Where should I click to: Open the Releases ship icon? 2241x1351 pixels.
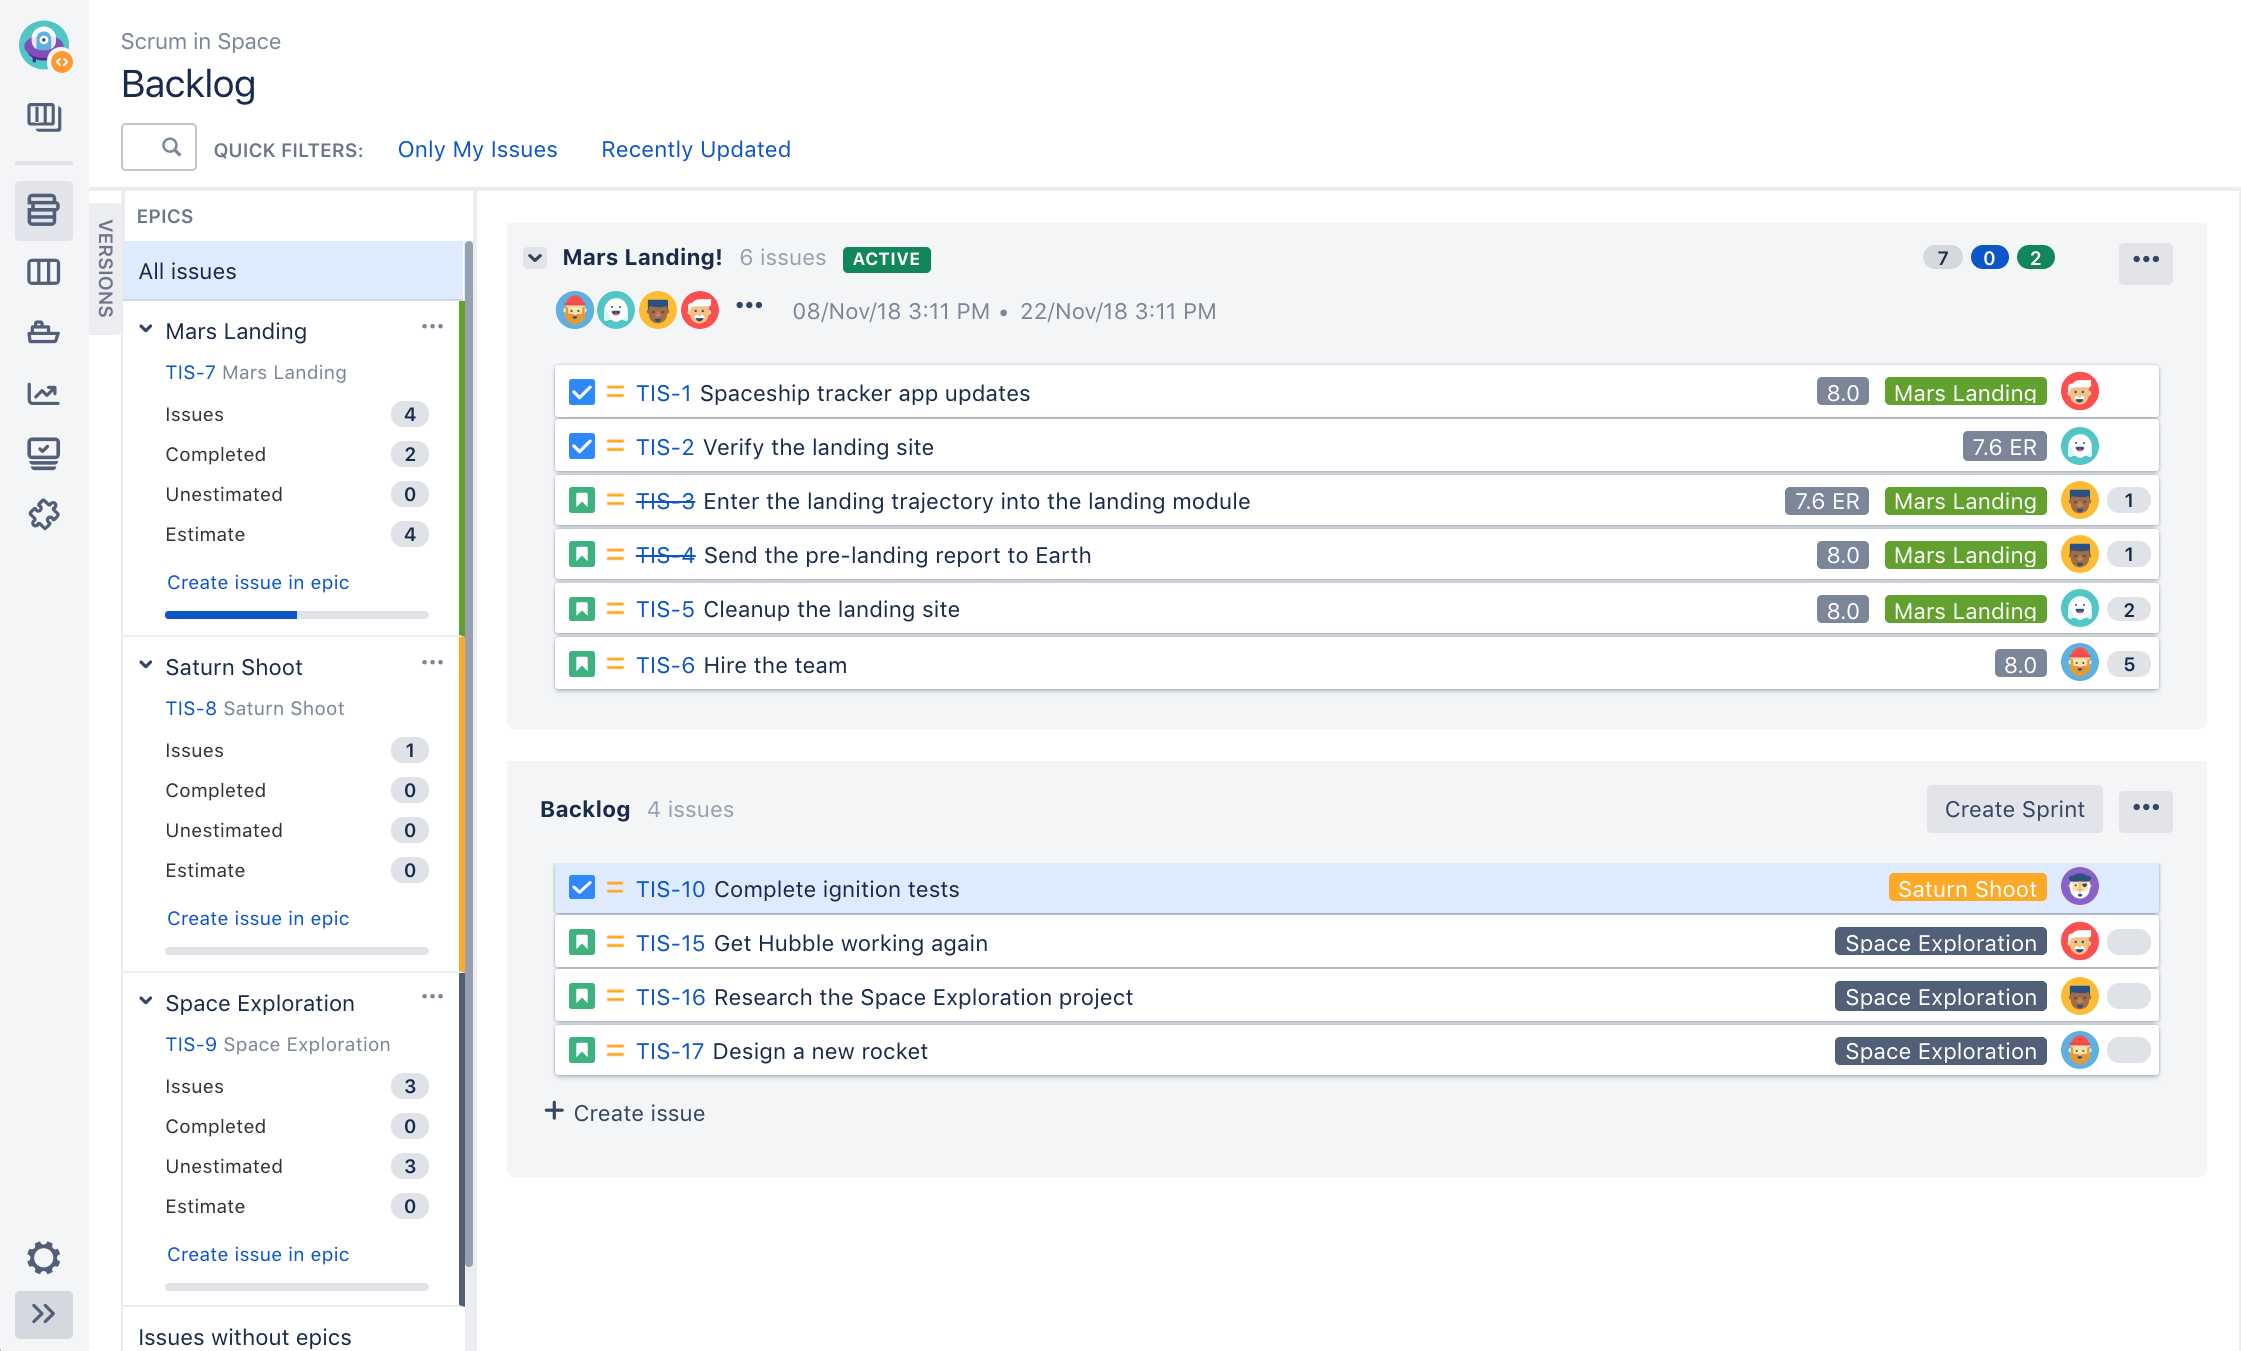(43, 332)
